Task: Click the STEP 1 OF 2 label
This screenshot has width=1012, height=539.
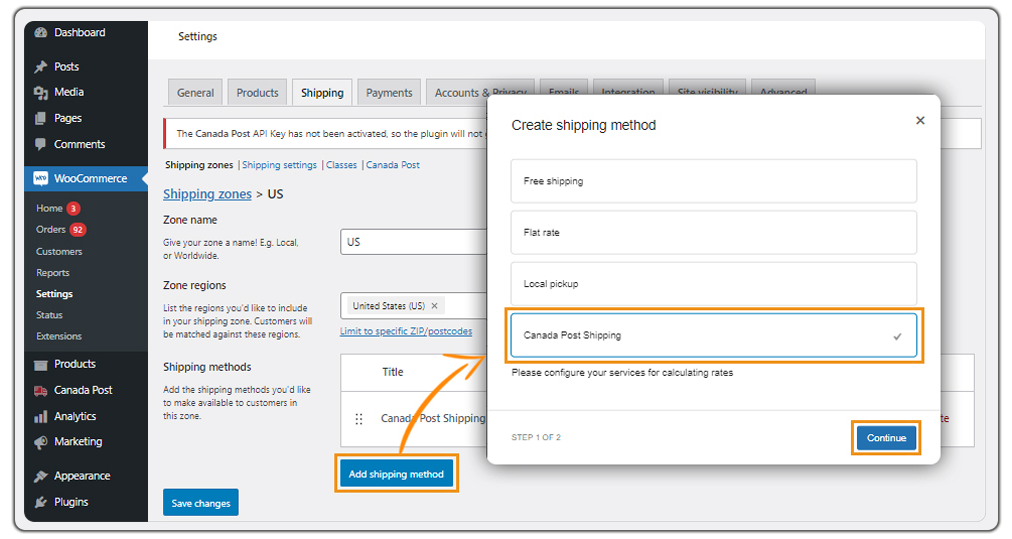Action: (x=536, y=438)
